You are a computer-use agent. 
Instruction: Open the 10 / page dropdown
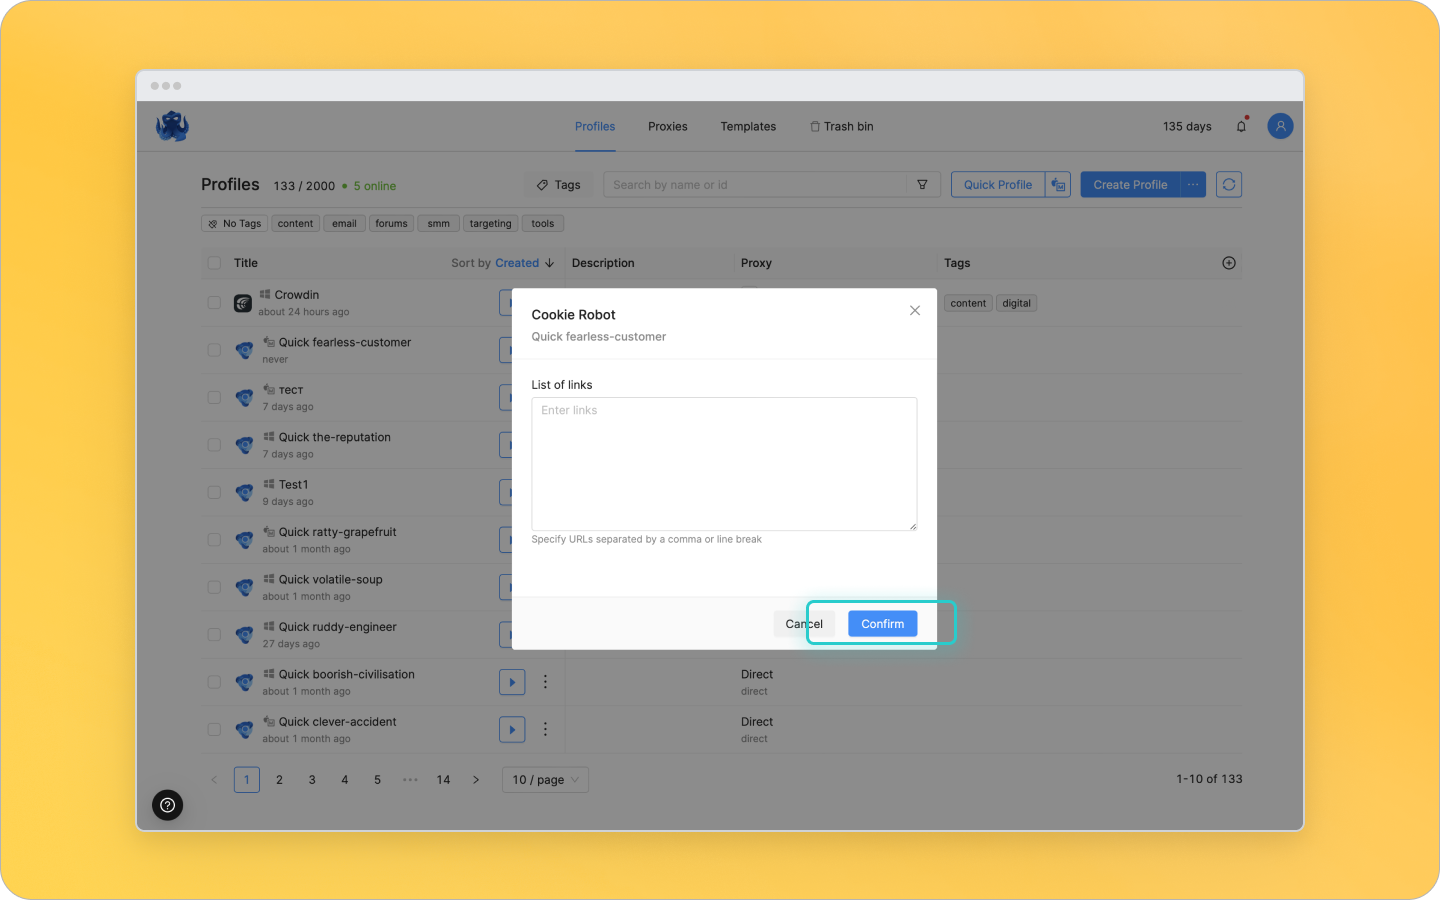tap(544, 779)
